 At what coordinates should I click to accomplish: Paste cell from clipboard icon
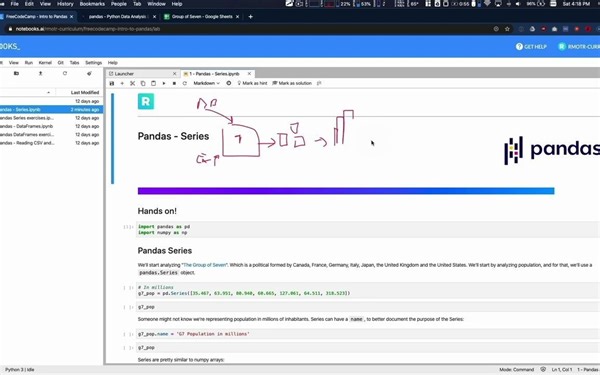(x=153, y=83)
